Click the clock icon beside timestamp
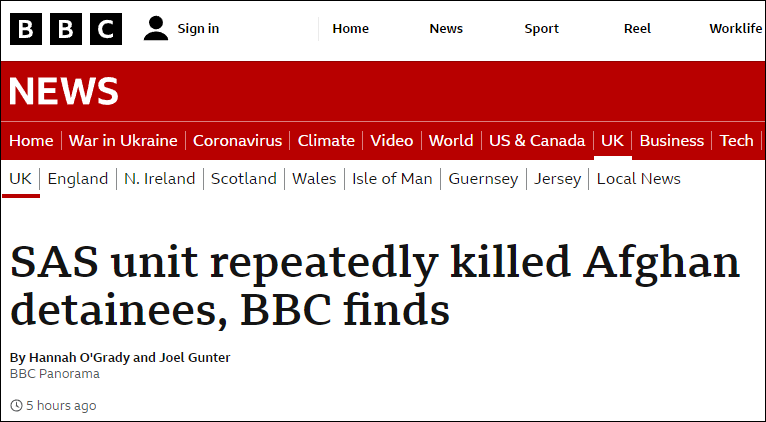This screenshot has width=766, height=422. [x=16, y=406]
